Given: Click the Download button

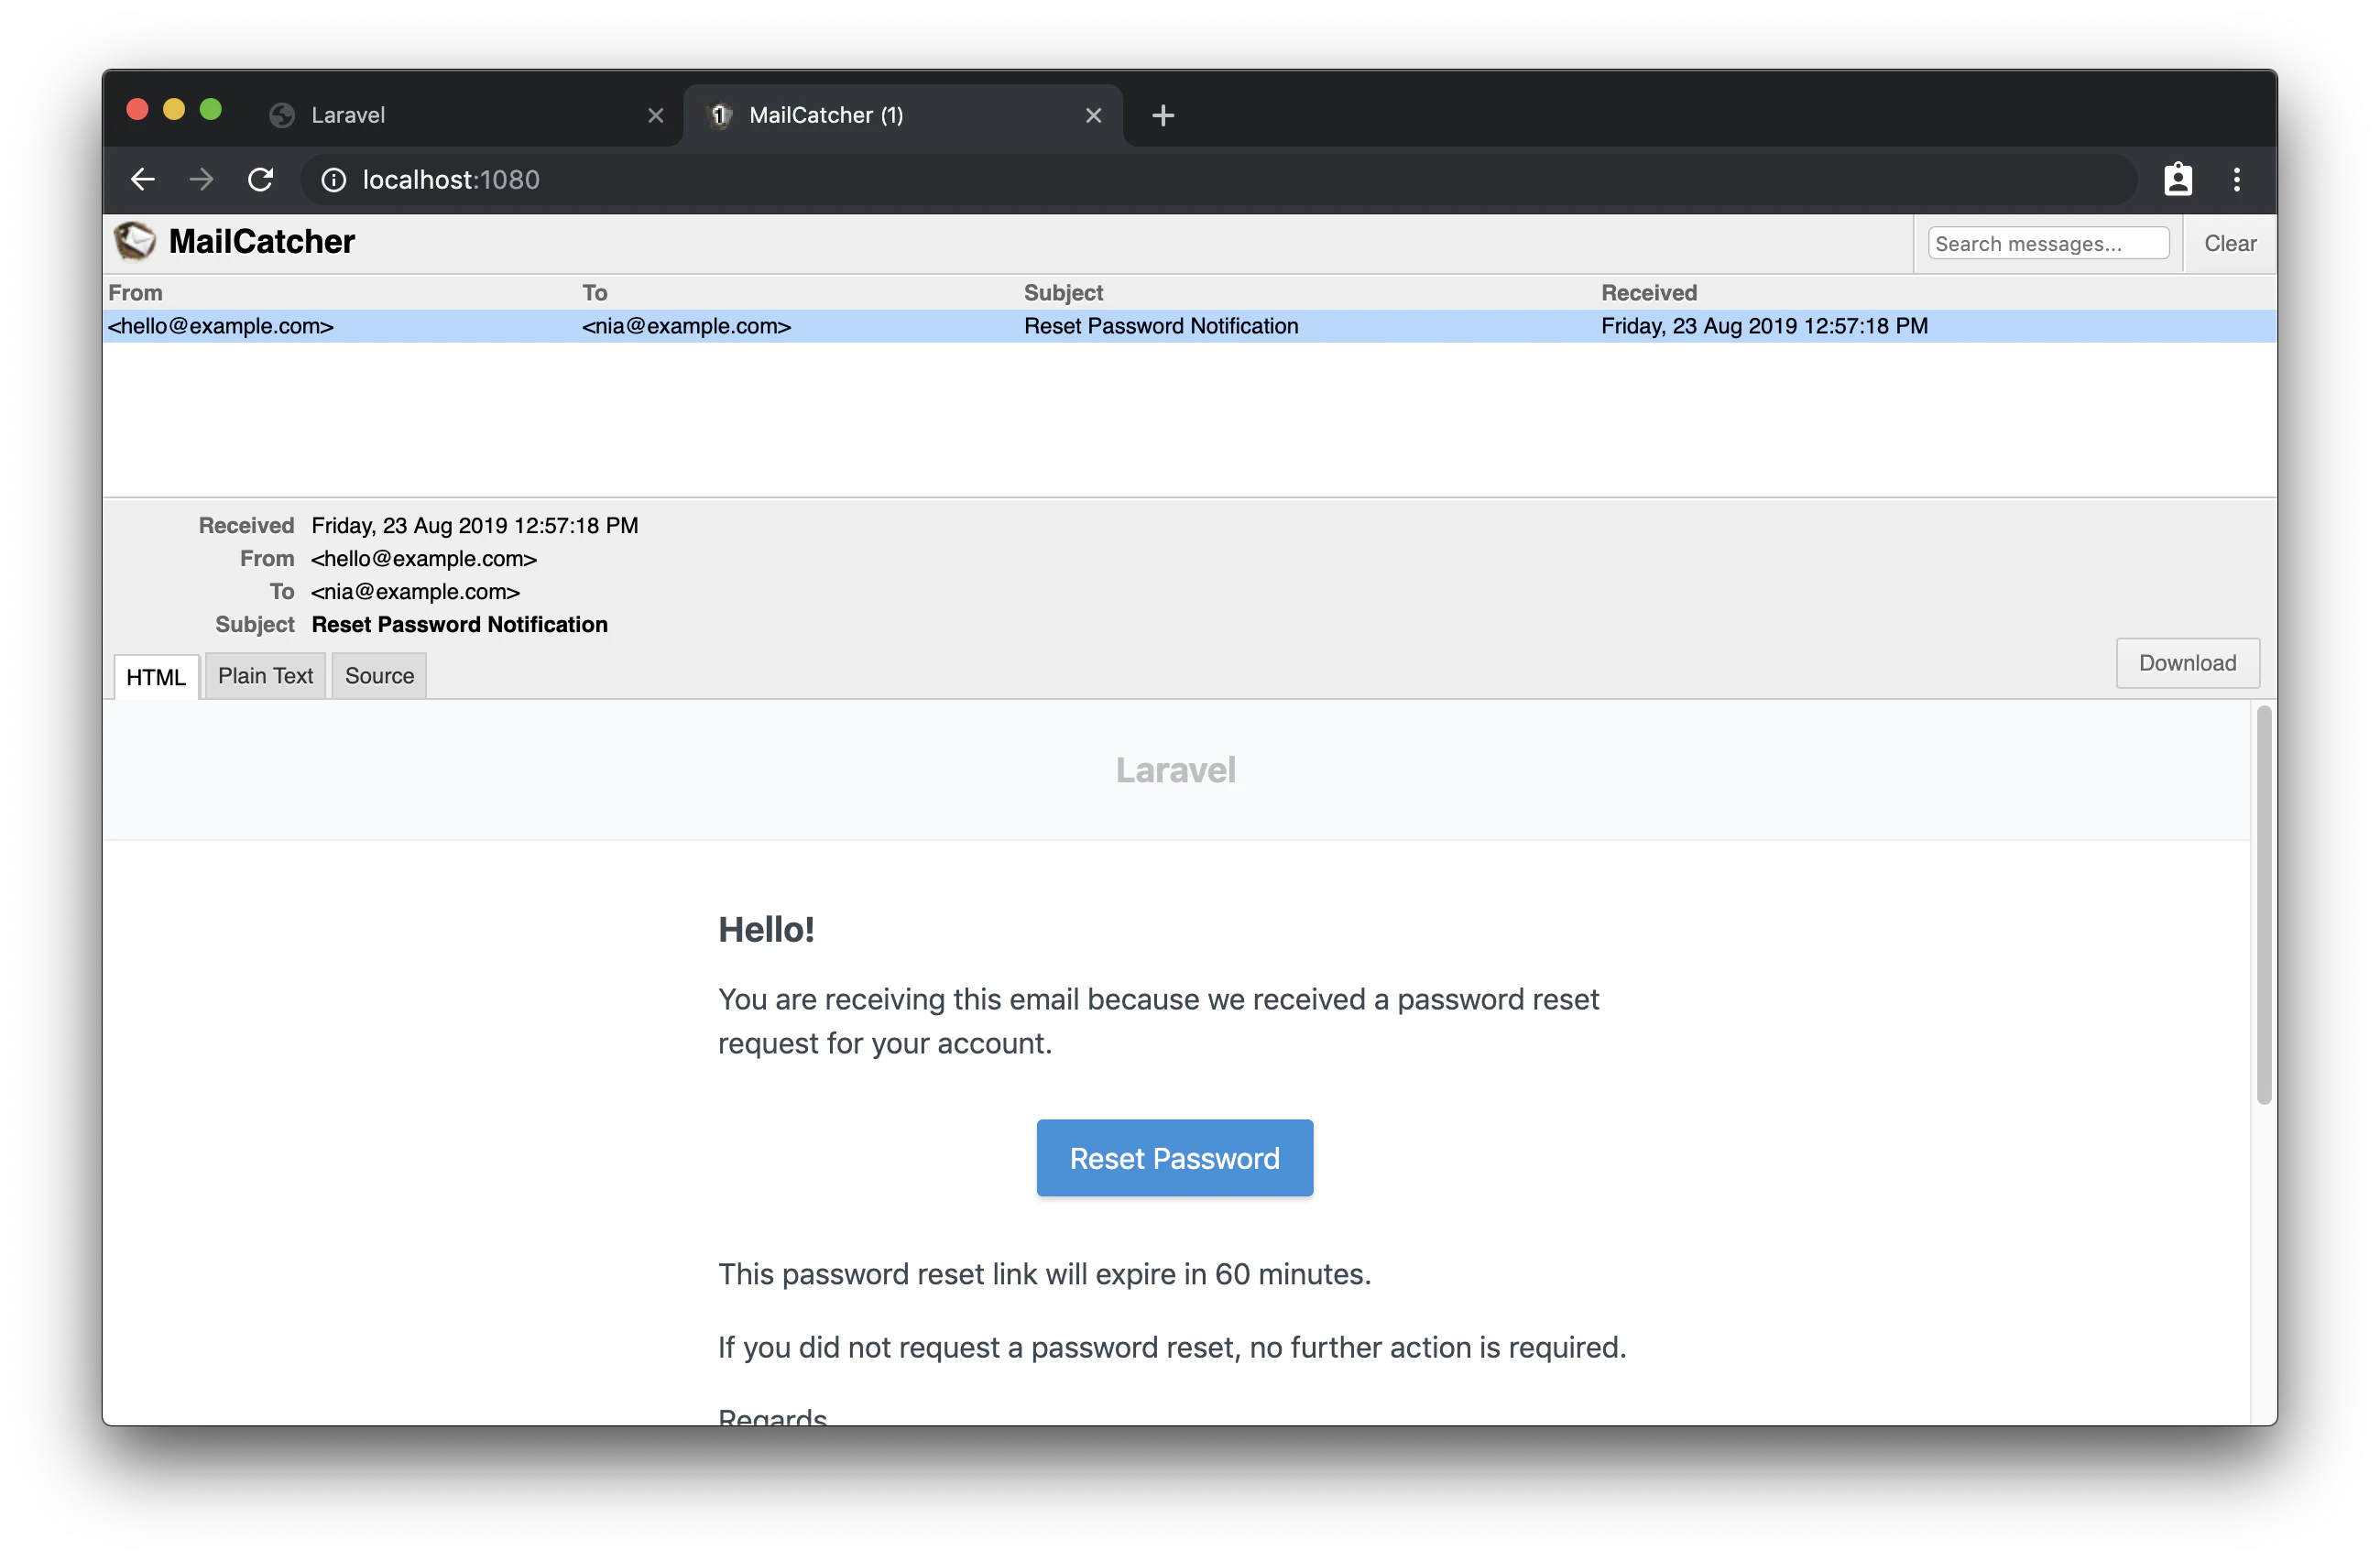Looking at the screenshot, I should (x=2187, y=663).
